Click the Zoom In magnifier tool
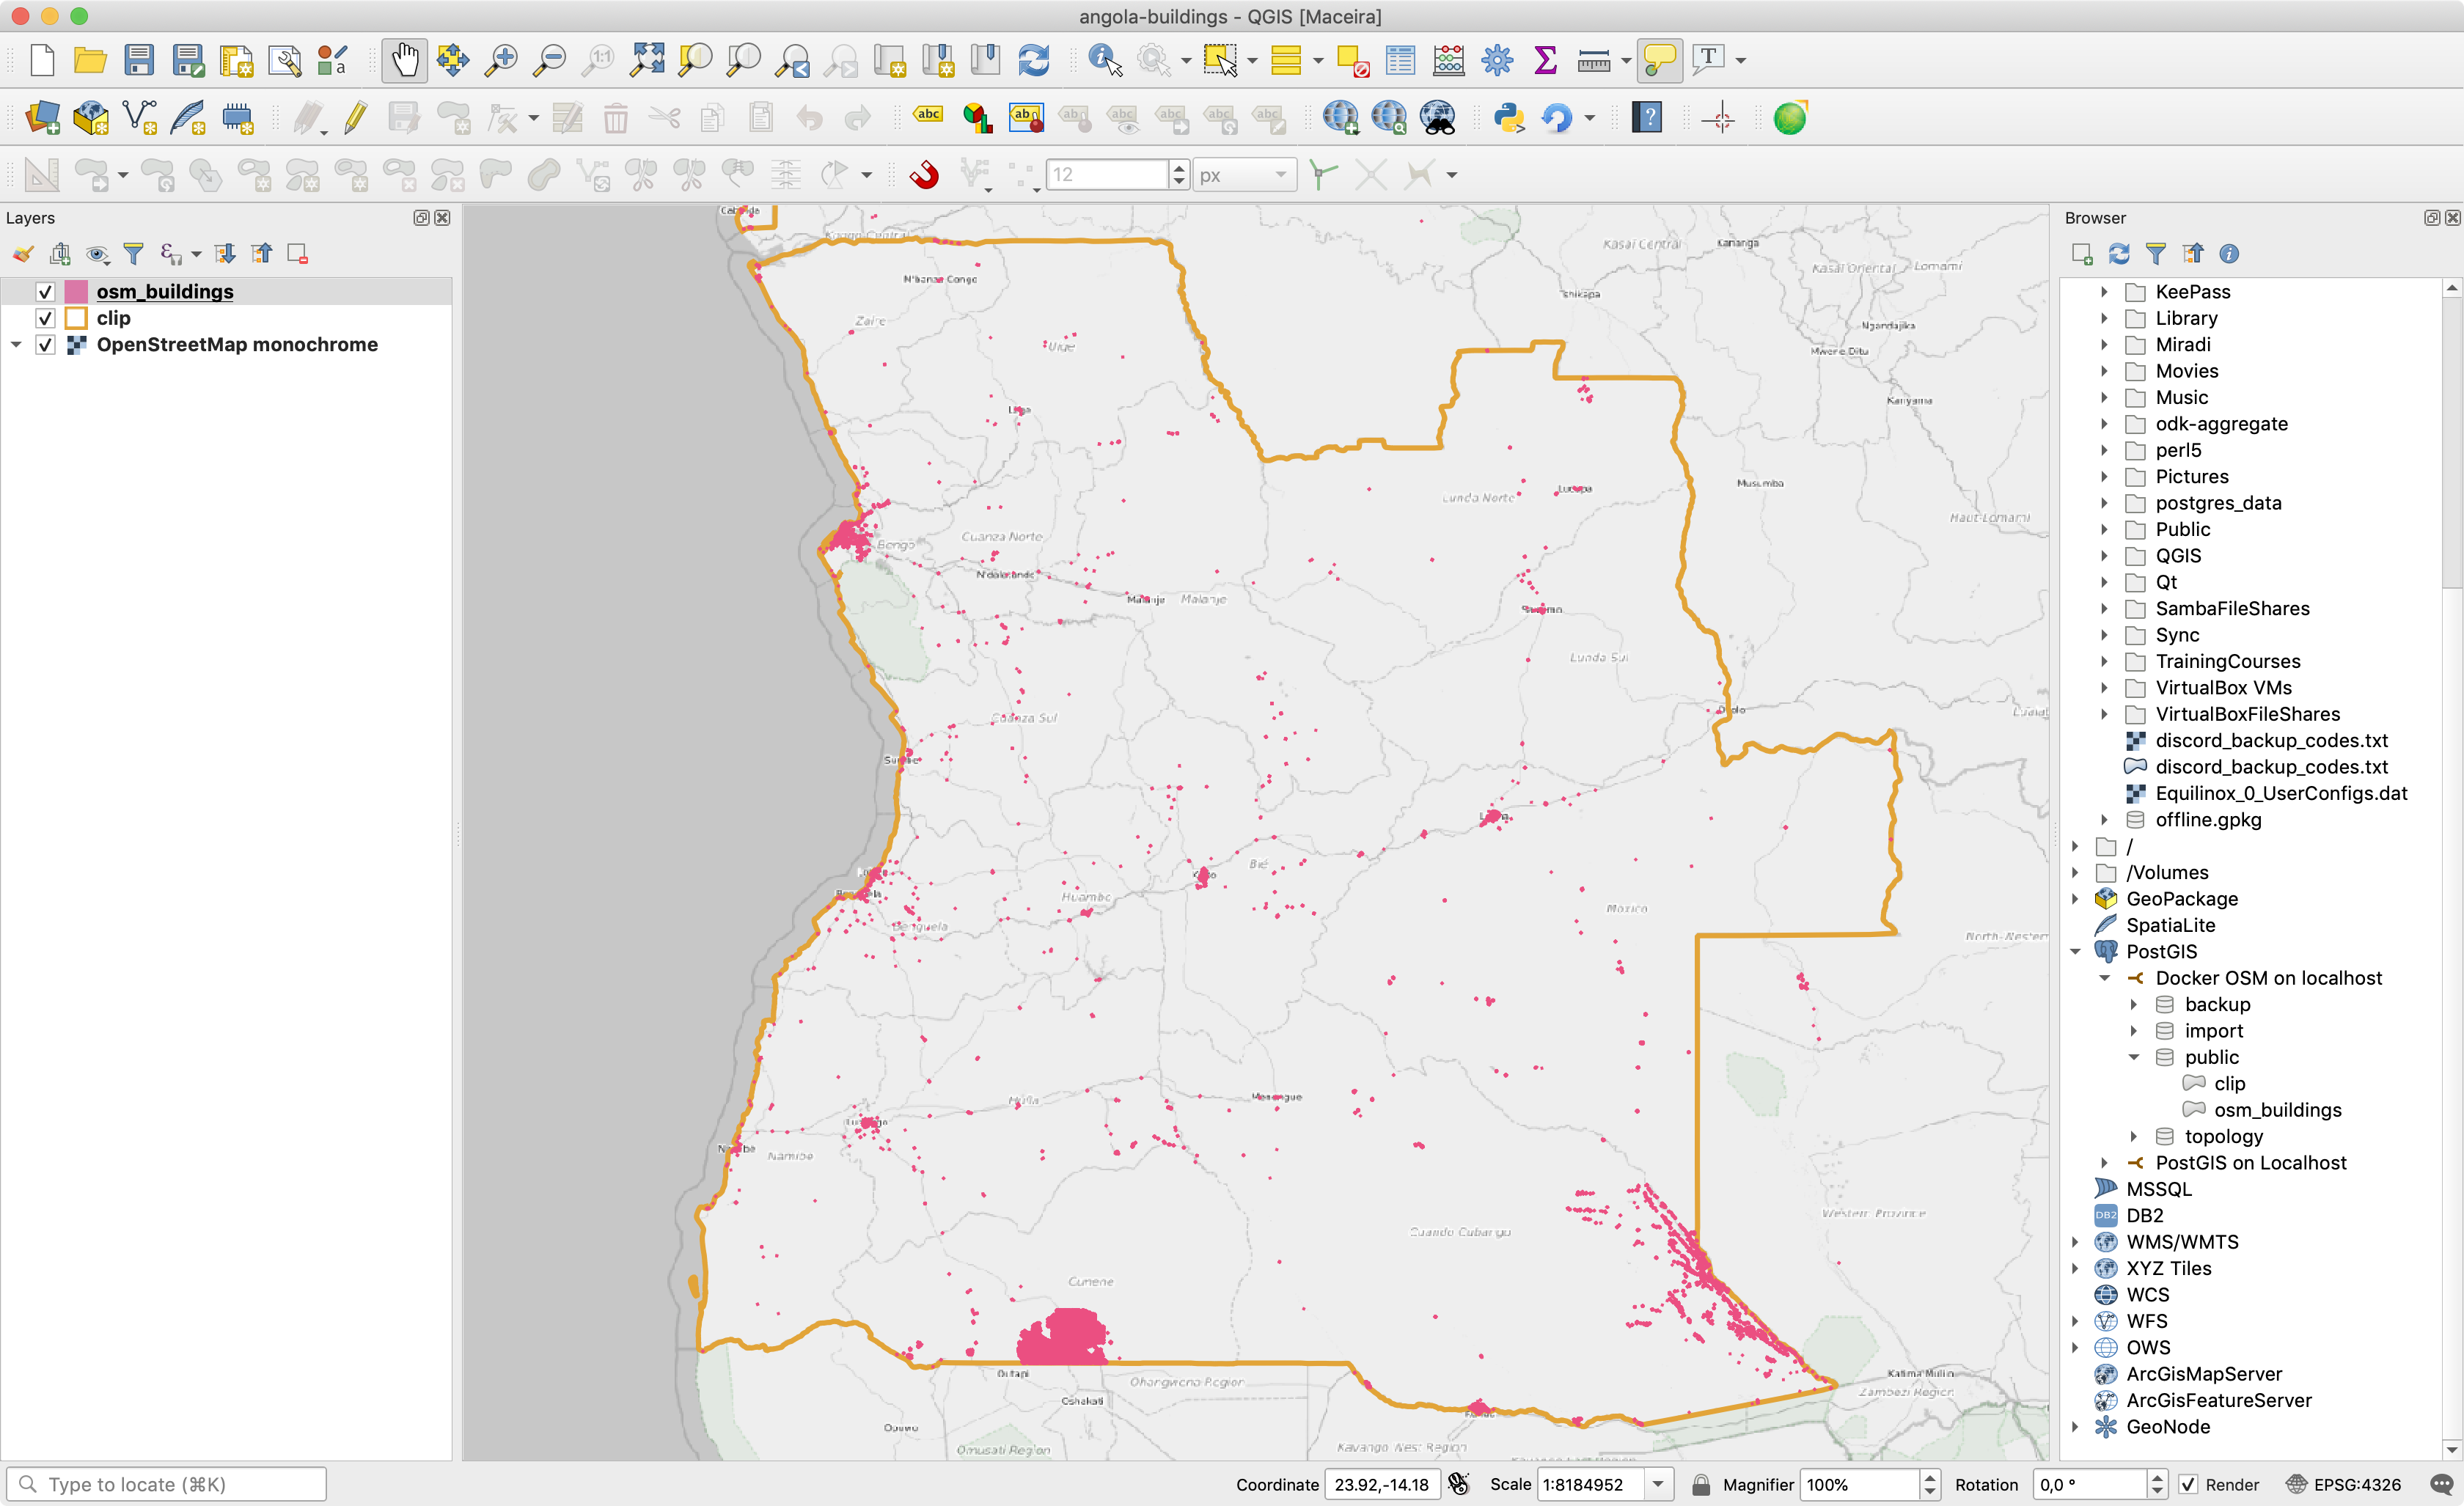 (x=500, y=60)
